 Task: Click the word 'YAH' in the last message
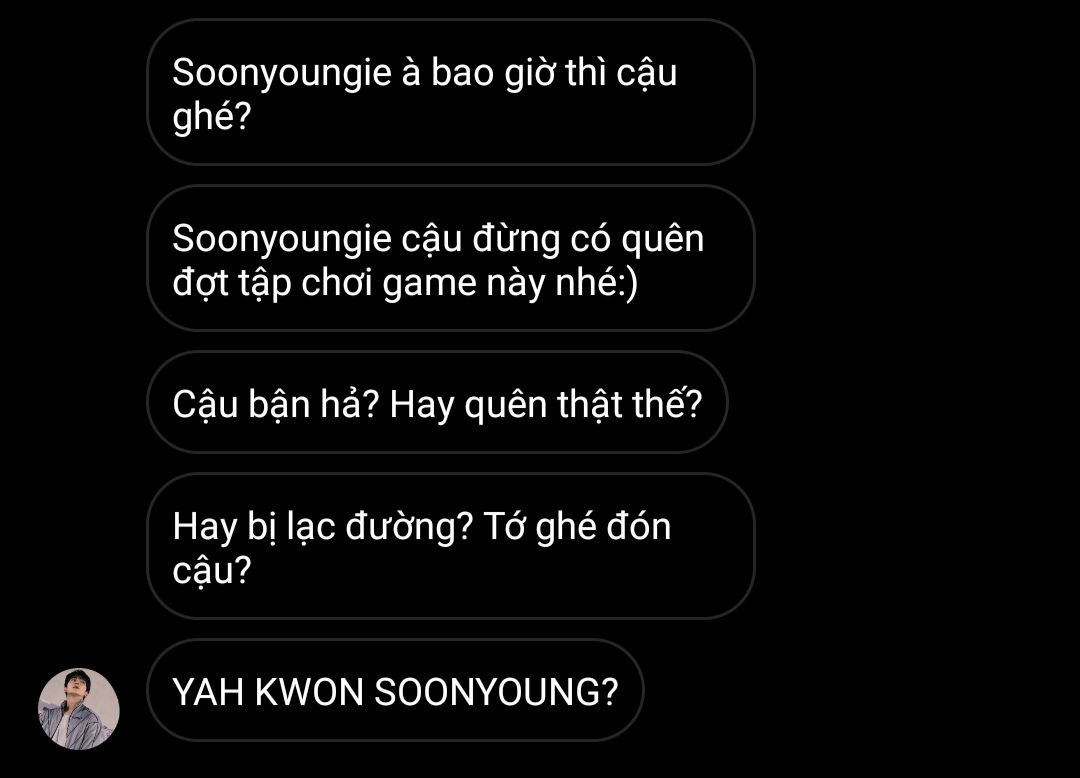tap(208, 692)
